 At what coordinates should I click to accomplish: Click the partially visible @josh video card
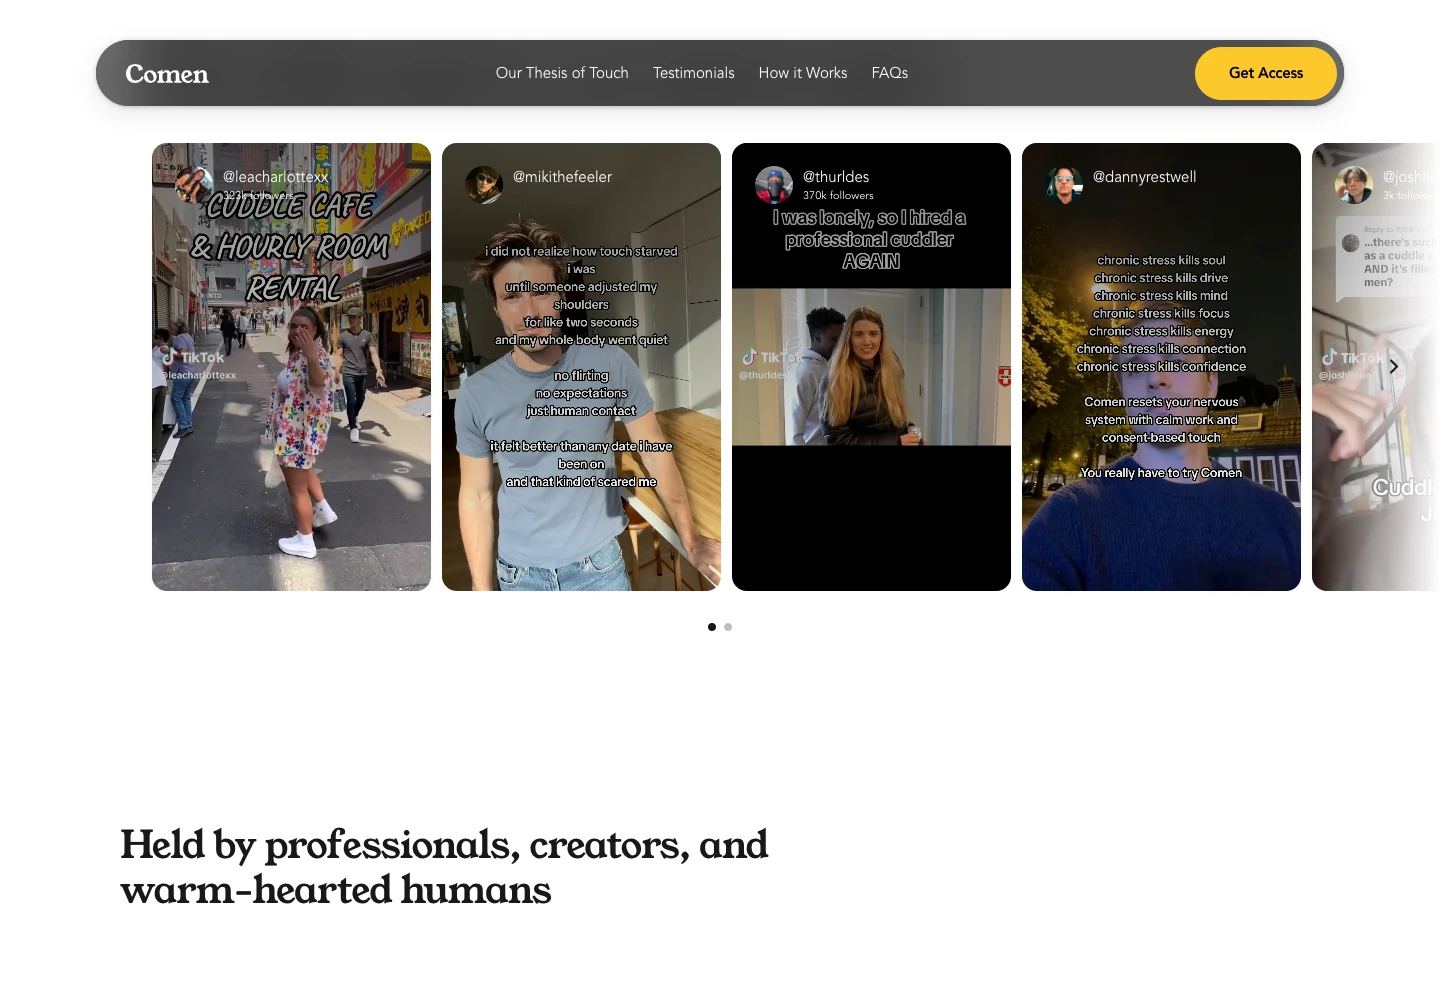click(x=1376, y=367)
